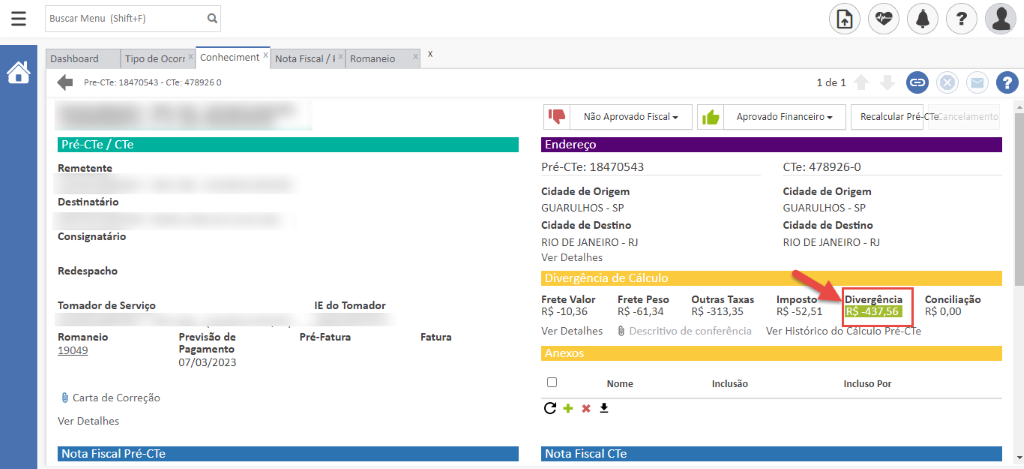Switch to the Dashboard tab
The height and width of the screenshot is (469, 1024).
(x=74, y=58)
